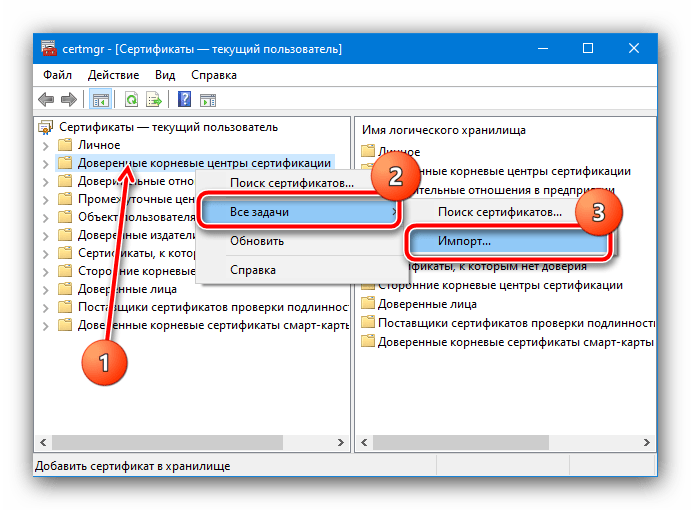The image size is (691, 510).
Task: Select Сторонние корневые центры сертификации in right pane
Action: coord(500,285)
